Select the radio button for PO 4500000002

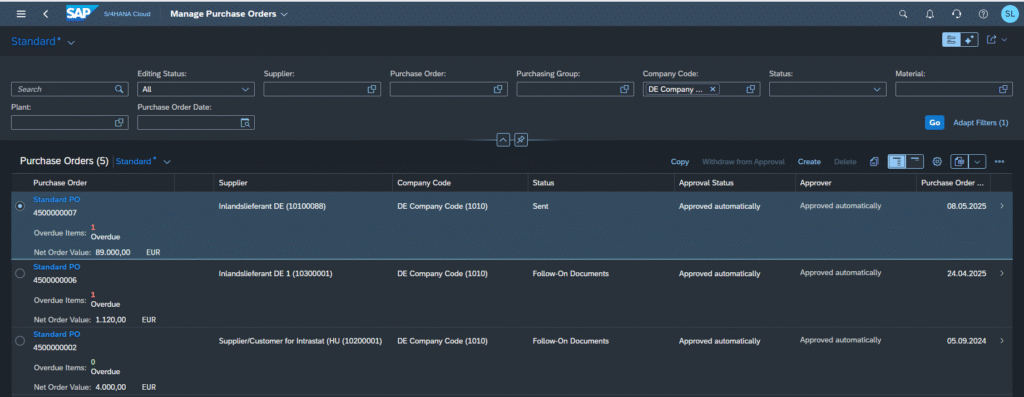[20, 341]
